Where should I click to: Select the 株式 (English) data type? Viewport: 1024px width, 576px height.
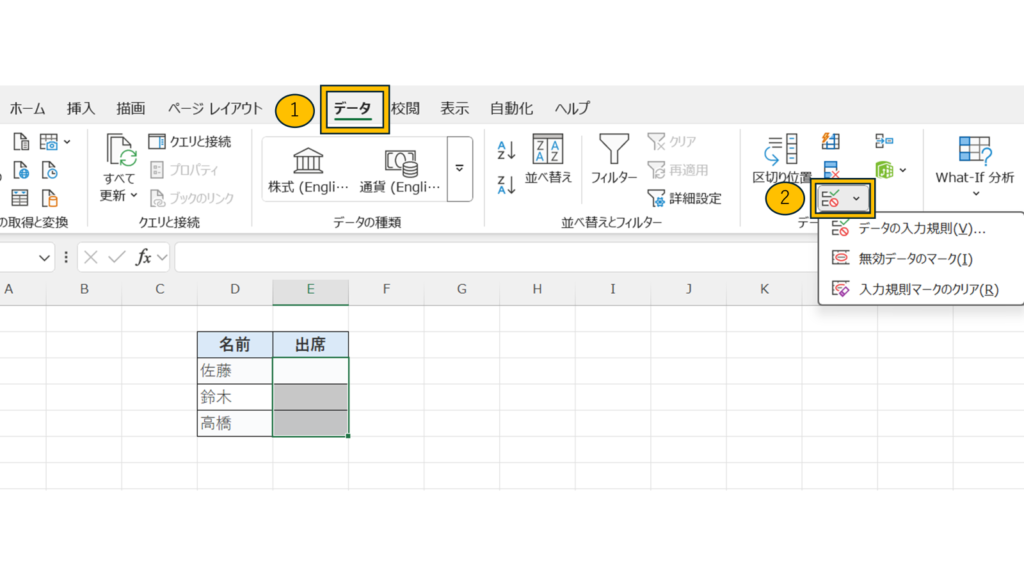click(308, 170)
